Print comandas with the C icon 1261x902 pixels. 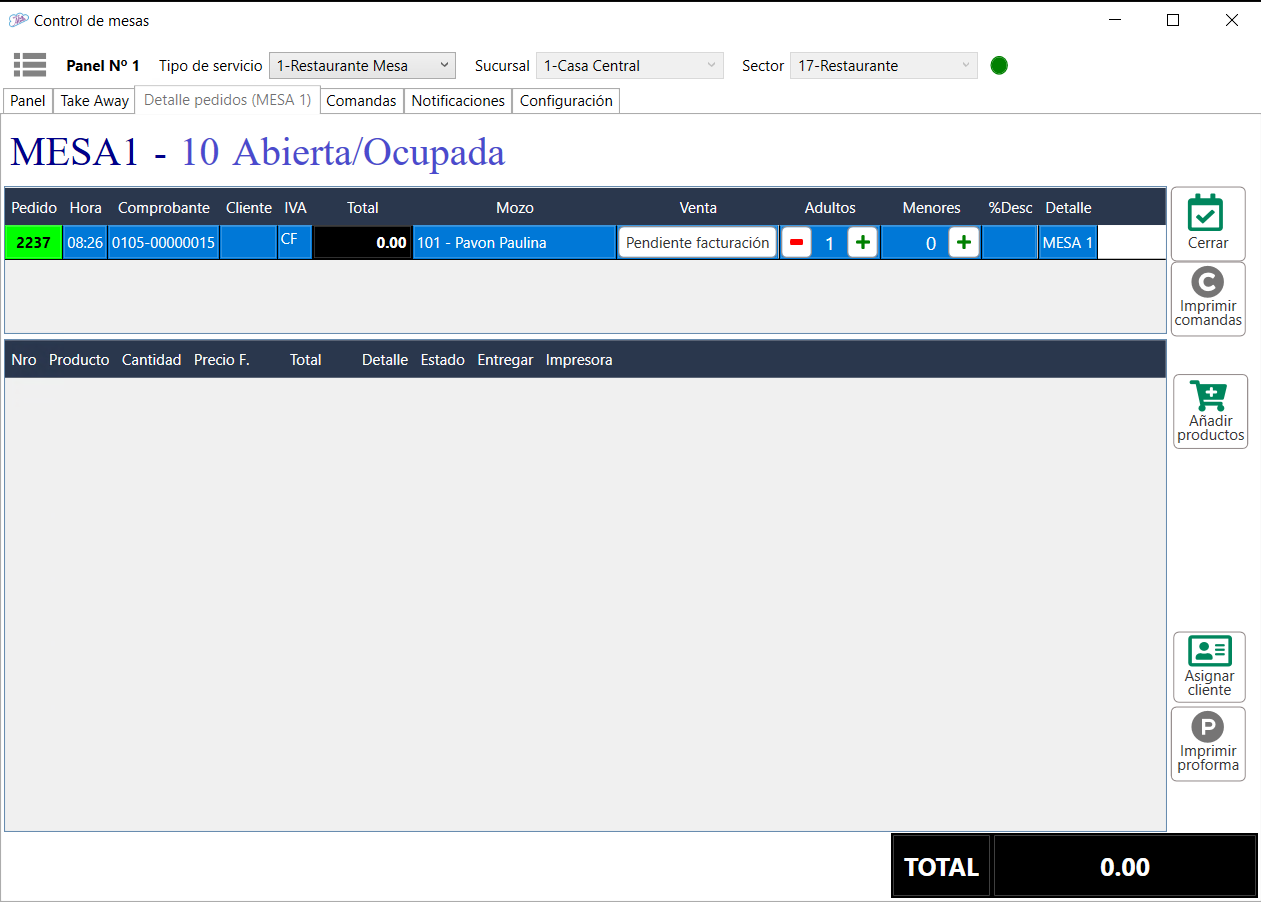[x=1208, y=283]
